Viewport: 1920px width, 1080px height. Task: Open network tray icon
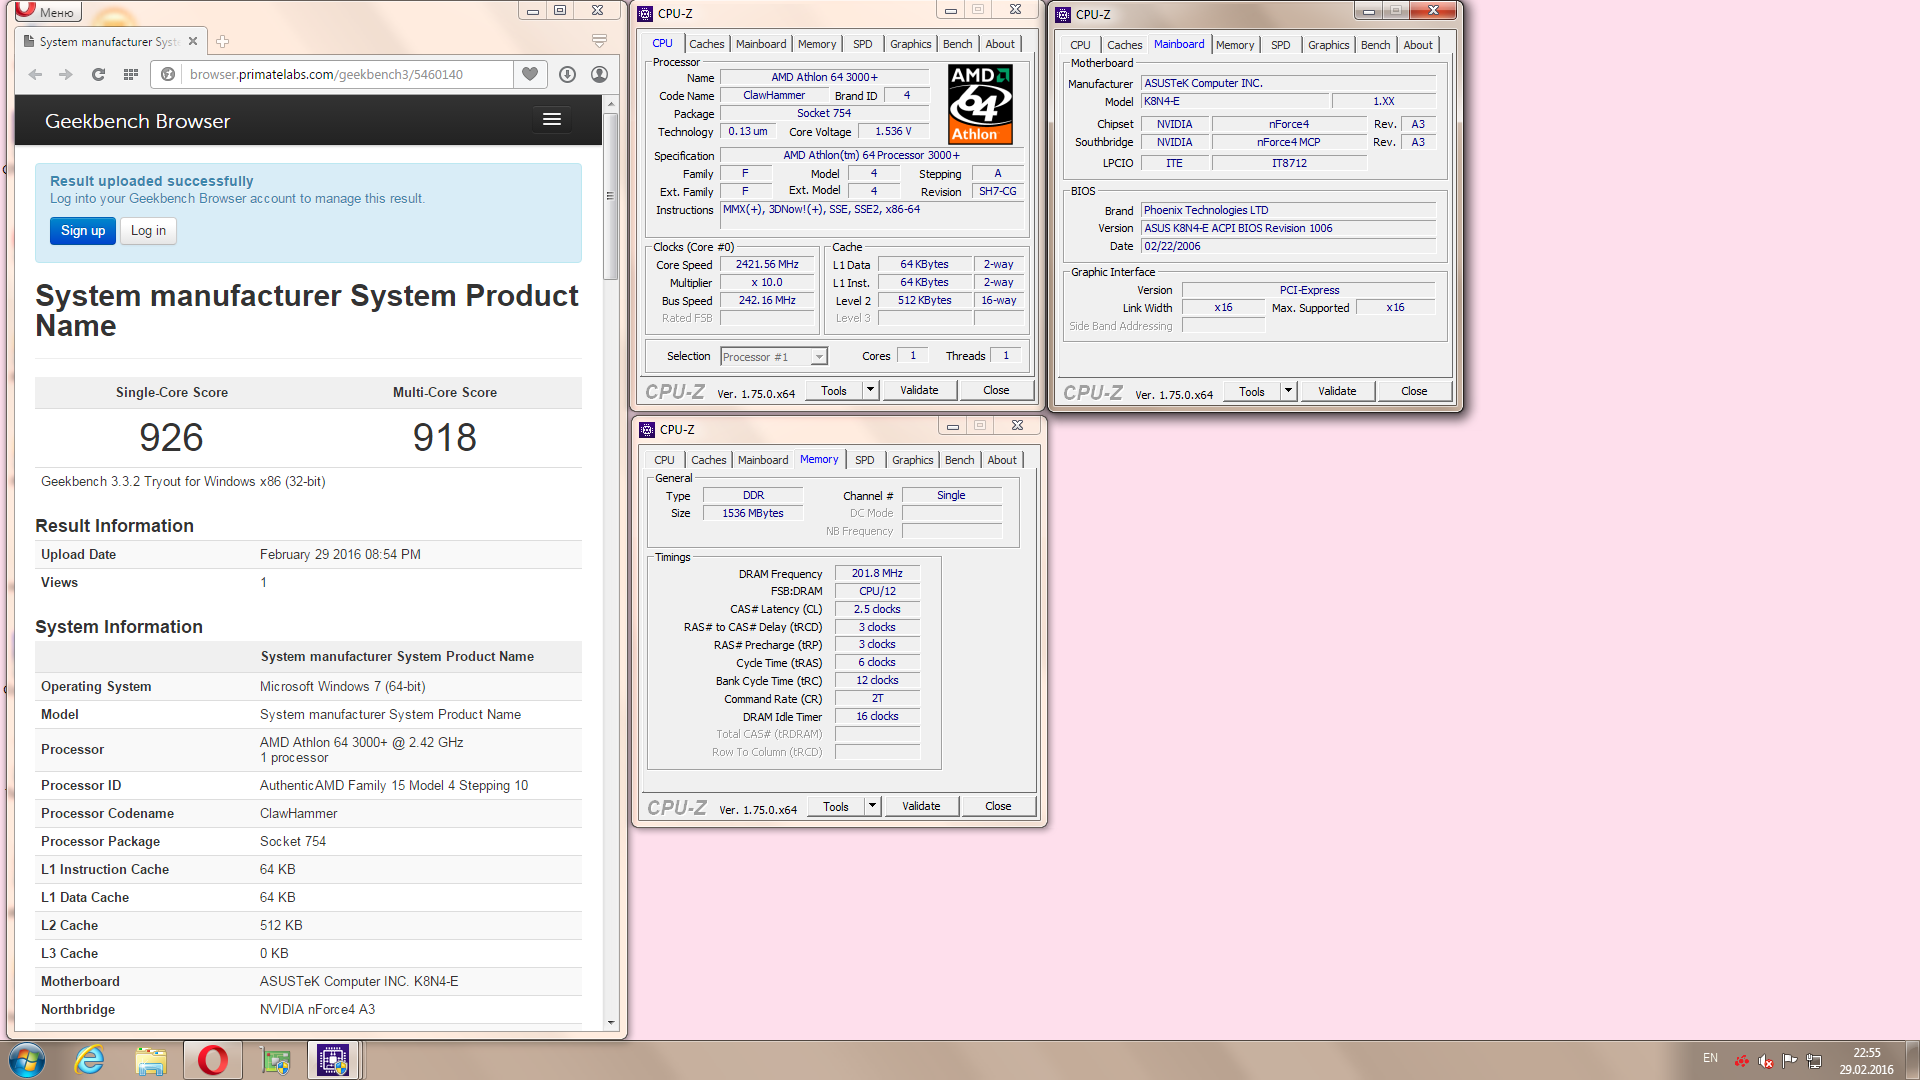pyautogui.click(x=1814, y=1061)
